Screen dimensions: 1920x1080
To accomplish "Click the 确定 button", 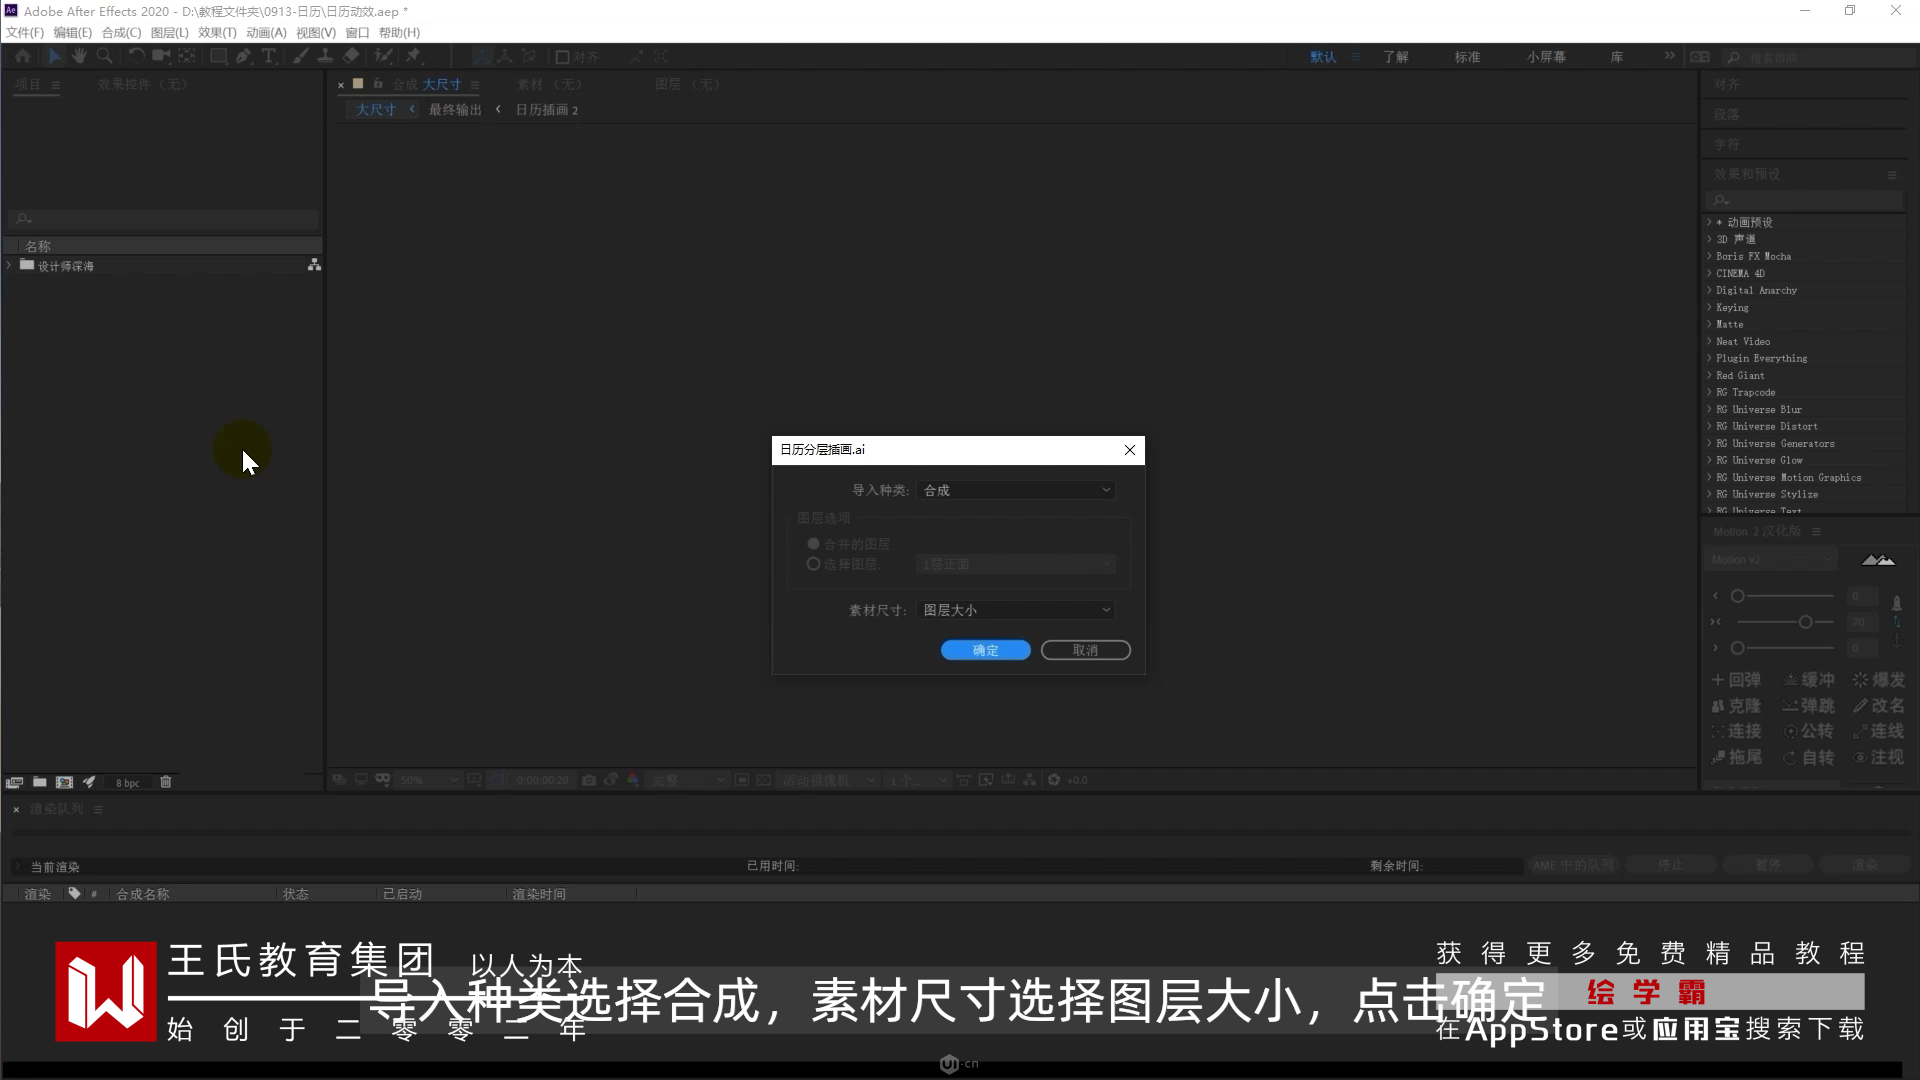I will (985, 650).
